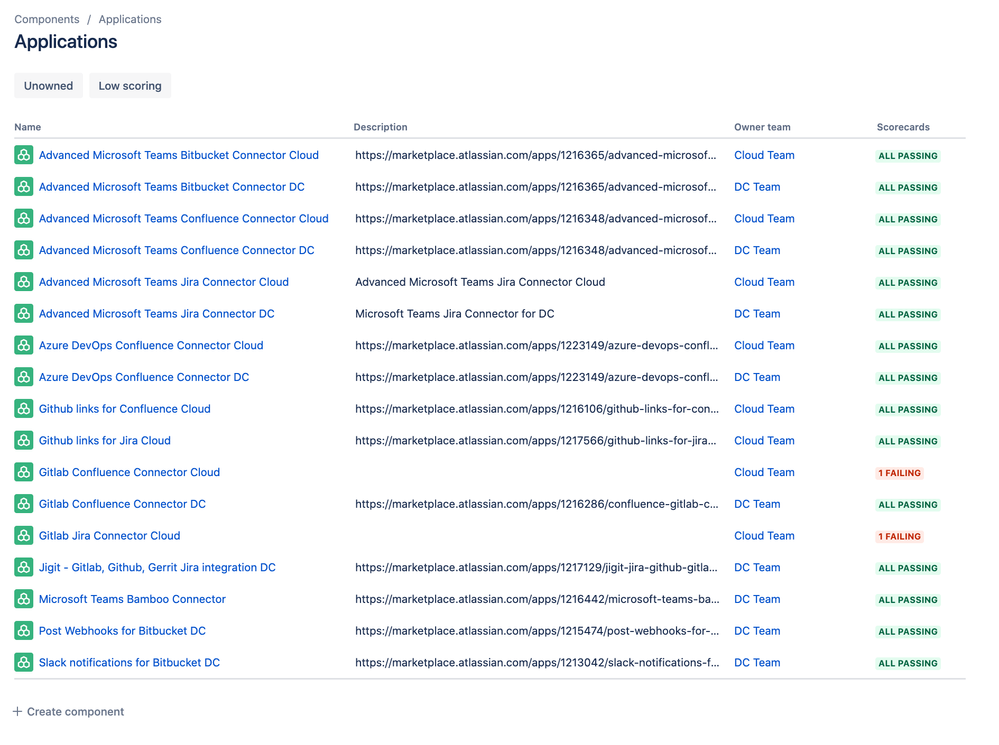Click the icon beside Slack notifications for Bitbucket DC
Viewport: 999px width, 745px height.
[23, 662]
